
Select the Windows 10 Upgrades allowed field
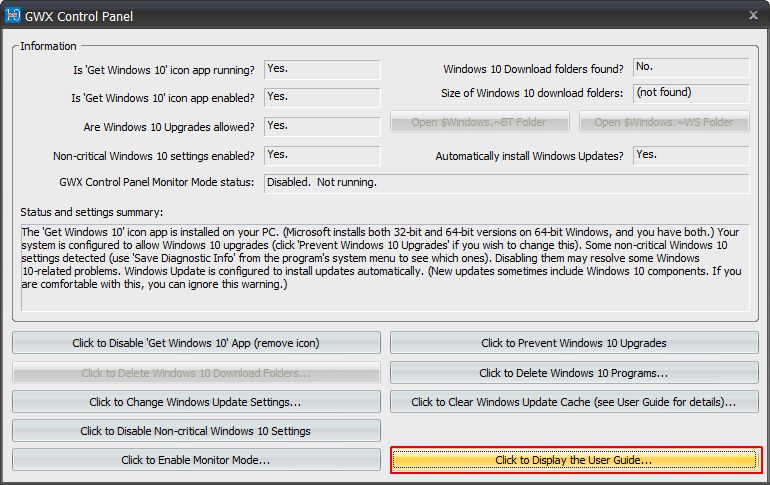point(322,126)
